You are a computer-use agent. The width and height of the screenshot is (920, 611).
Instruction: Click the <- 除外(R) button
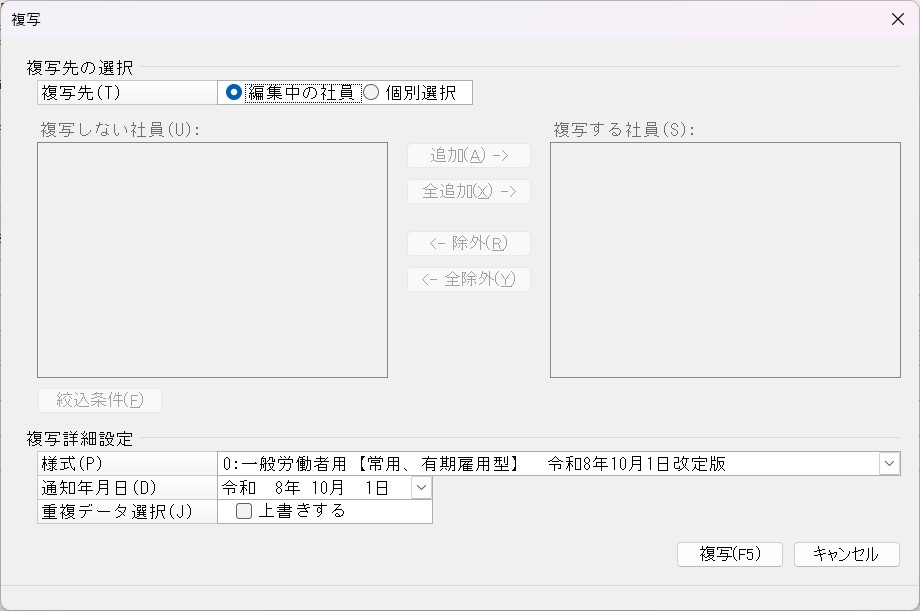point(469,243)
